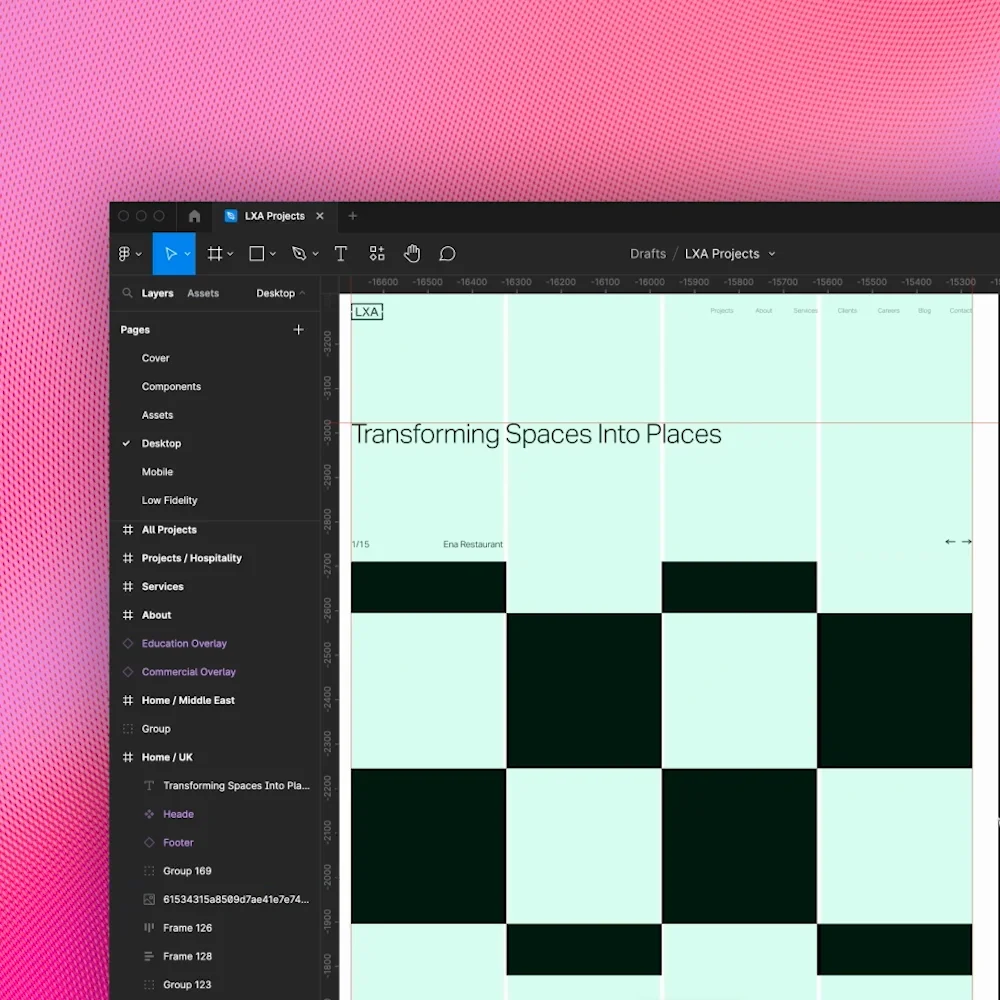Add a new page
Image resolution: width=1000 pixels, height=1000 pixels.
point(298,330)
